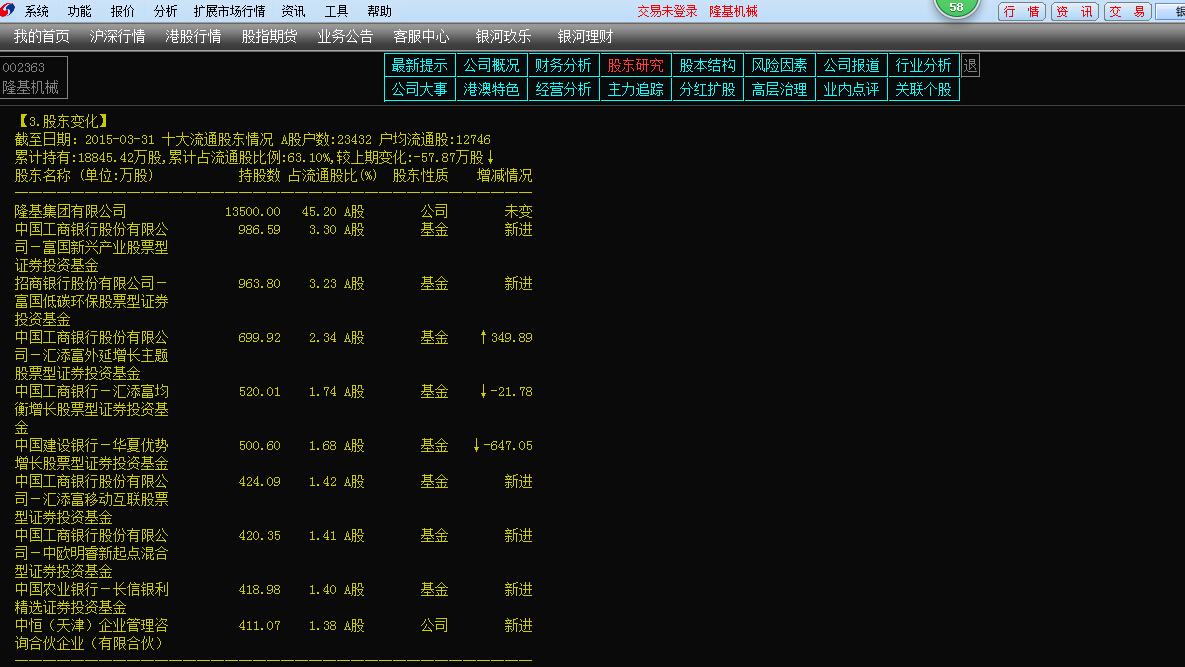1185x667 pixels.
Task: Open the 报价 menu
Action: (x=122, y=11)
